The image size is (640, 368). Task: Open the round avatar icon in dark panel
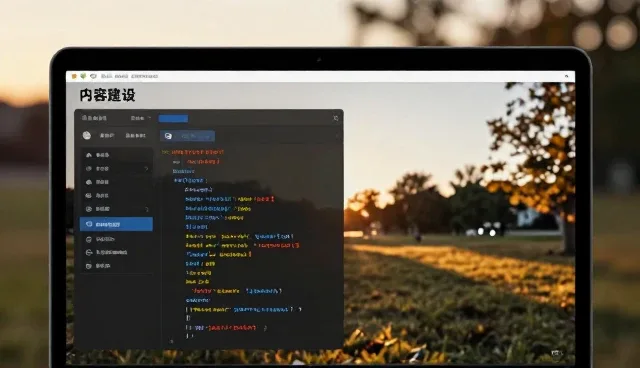(87, 135)
